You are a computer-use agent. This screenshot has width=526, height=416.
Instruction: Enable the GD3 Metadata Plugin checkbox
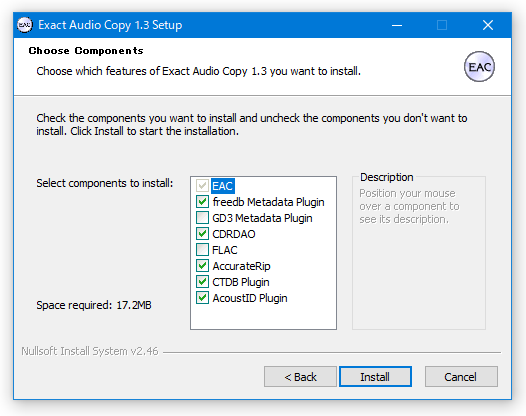click(x=202, y=218)
